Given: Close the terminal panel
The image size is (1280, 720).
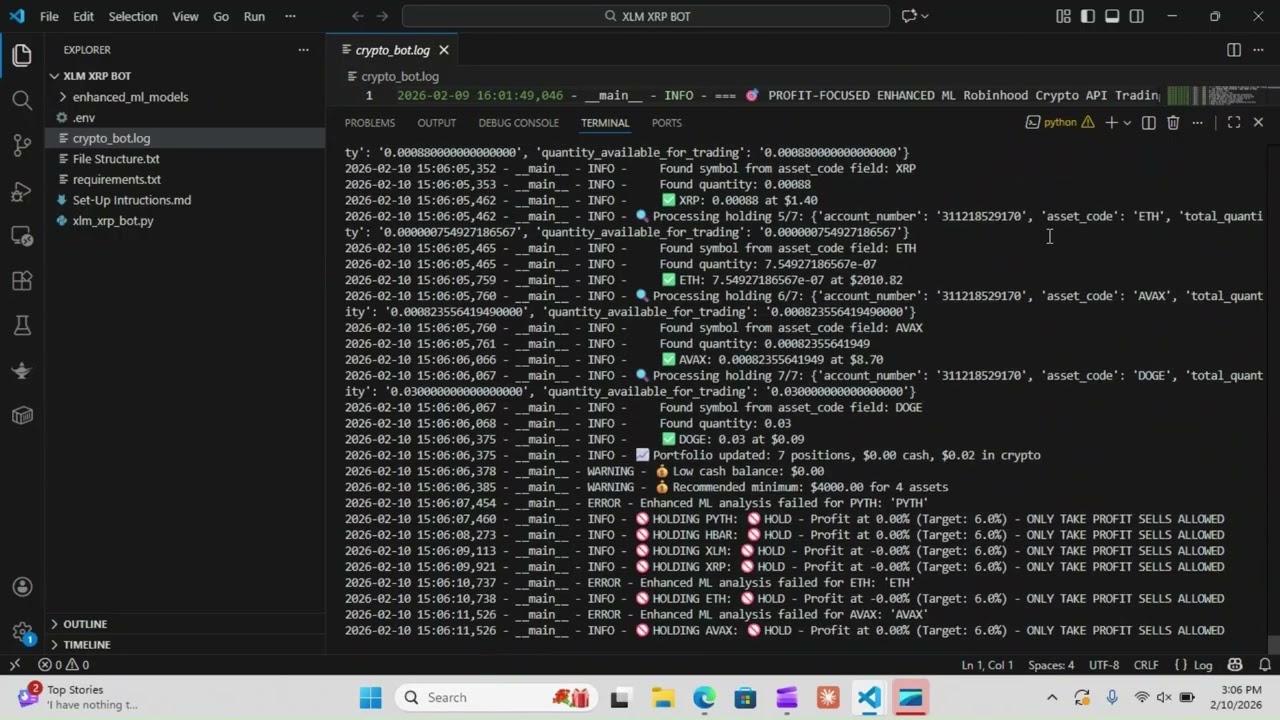Looking at the screenshot, I should coord(1258,122).
